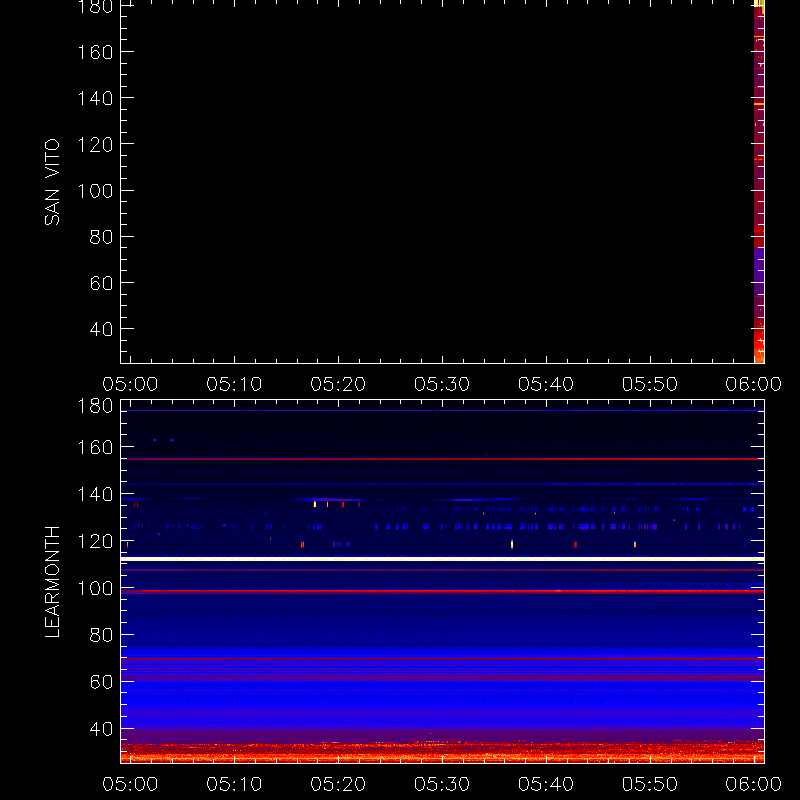Click 05:00 time label under Learmonth plot

(130, 784)
